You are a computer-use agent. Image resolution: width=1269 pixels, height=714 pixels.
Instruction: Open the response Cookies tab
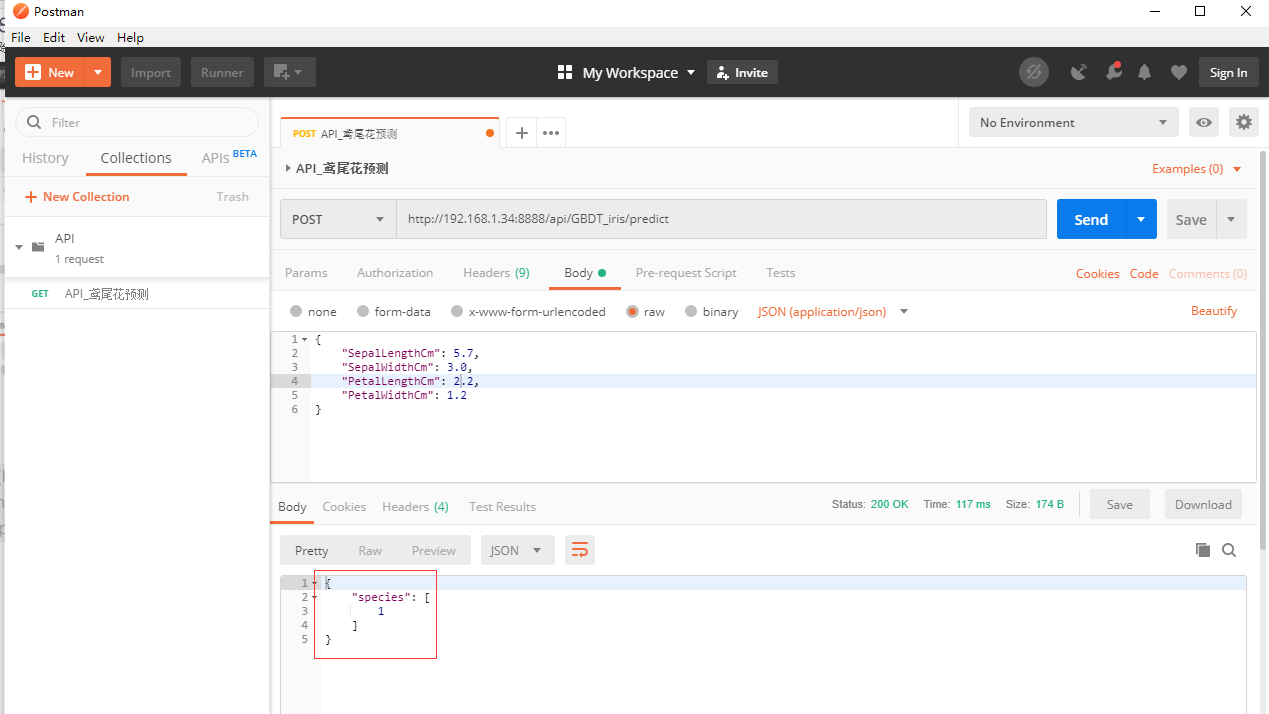(344, 507)
